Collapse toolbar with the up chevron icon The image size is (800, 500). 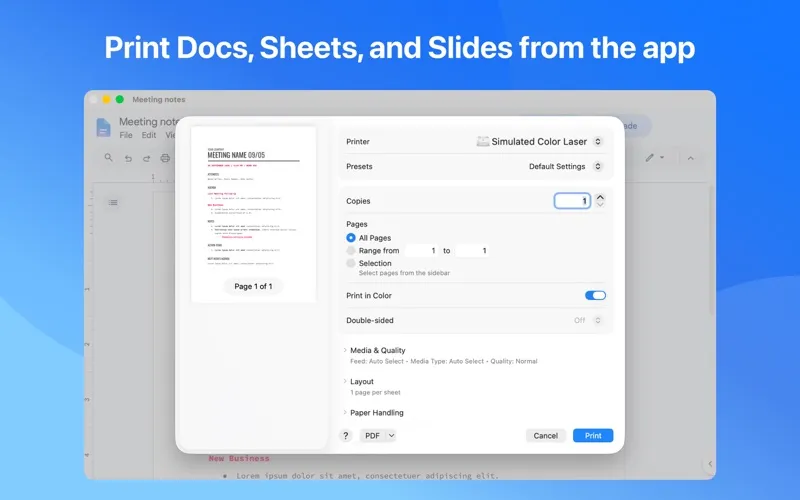click(x=690, y=158)
